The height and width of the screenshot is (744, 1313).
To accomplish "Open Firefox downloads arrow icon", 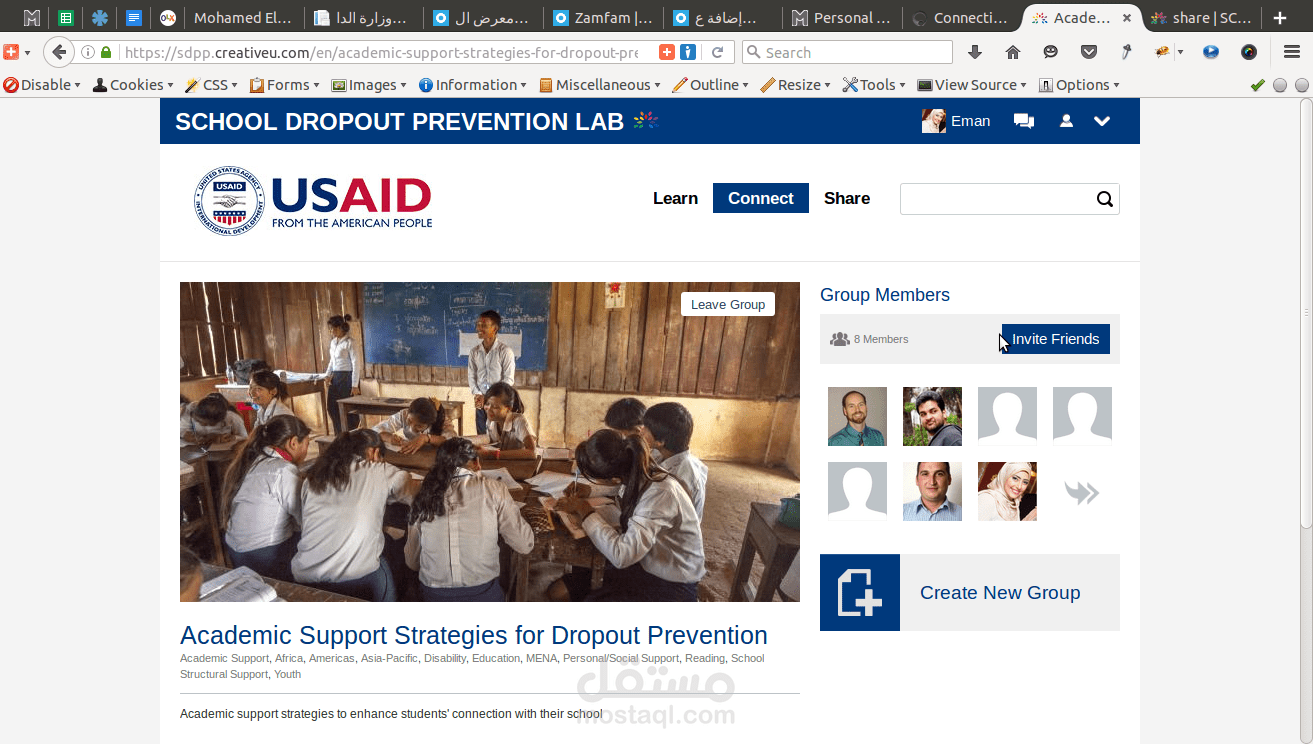I will tap(975, 52).
